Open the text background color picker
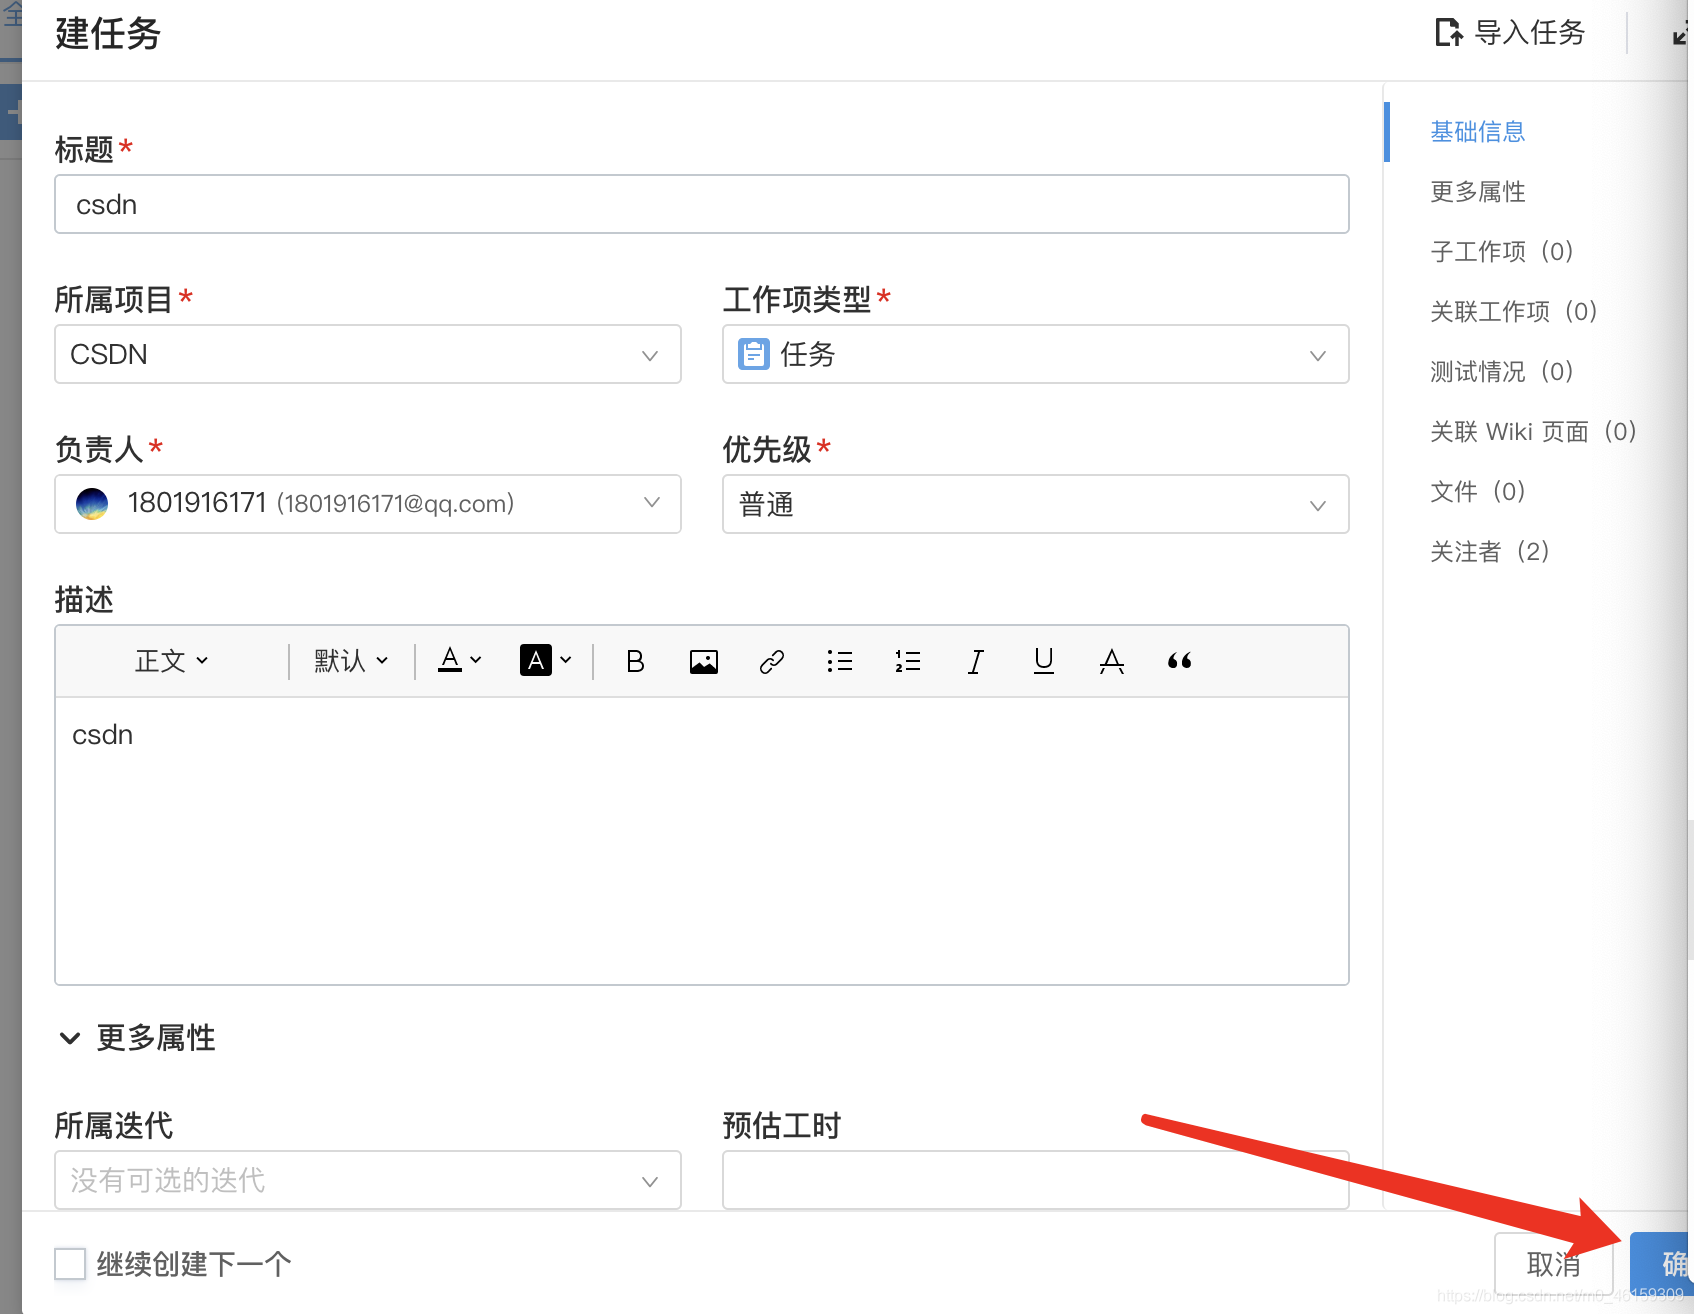Screen dimensions: 1694x1314 coord(546,660)
